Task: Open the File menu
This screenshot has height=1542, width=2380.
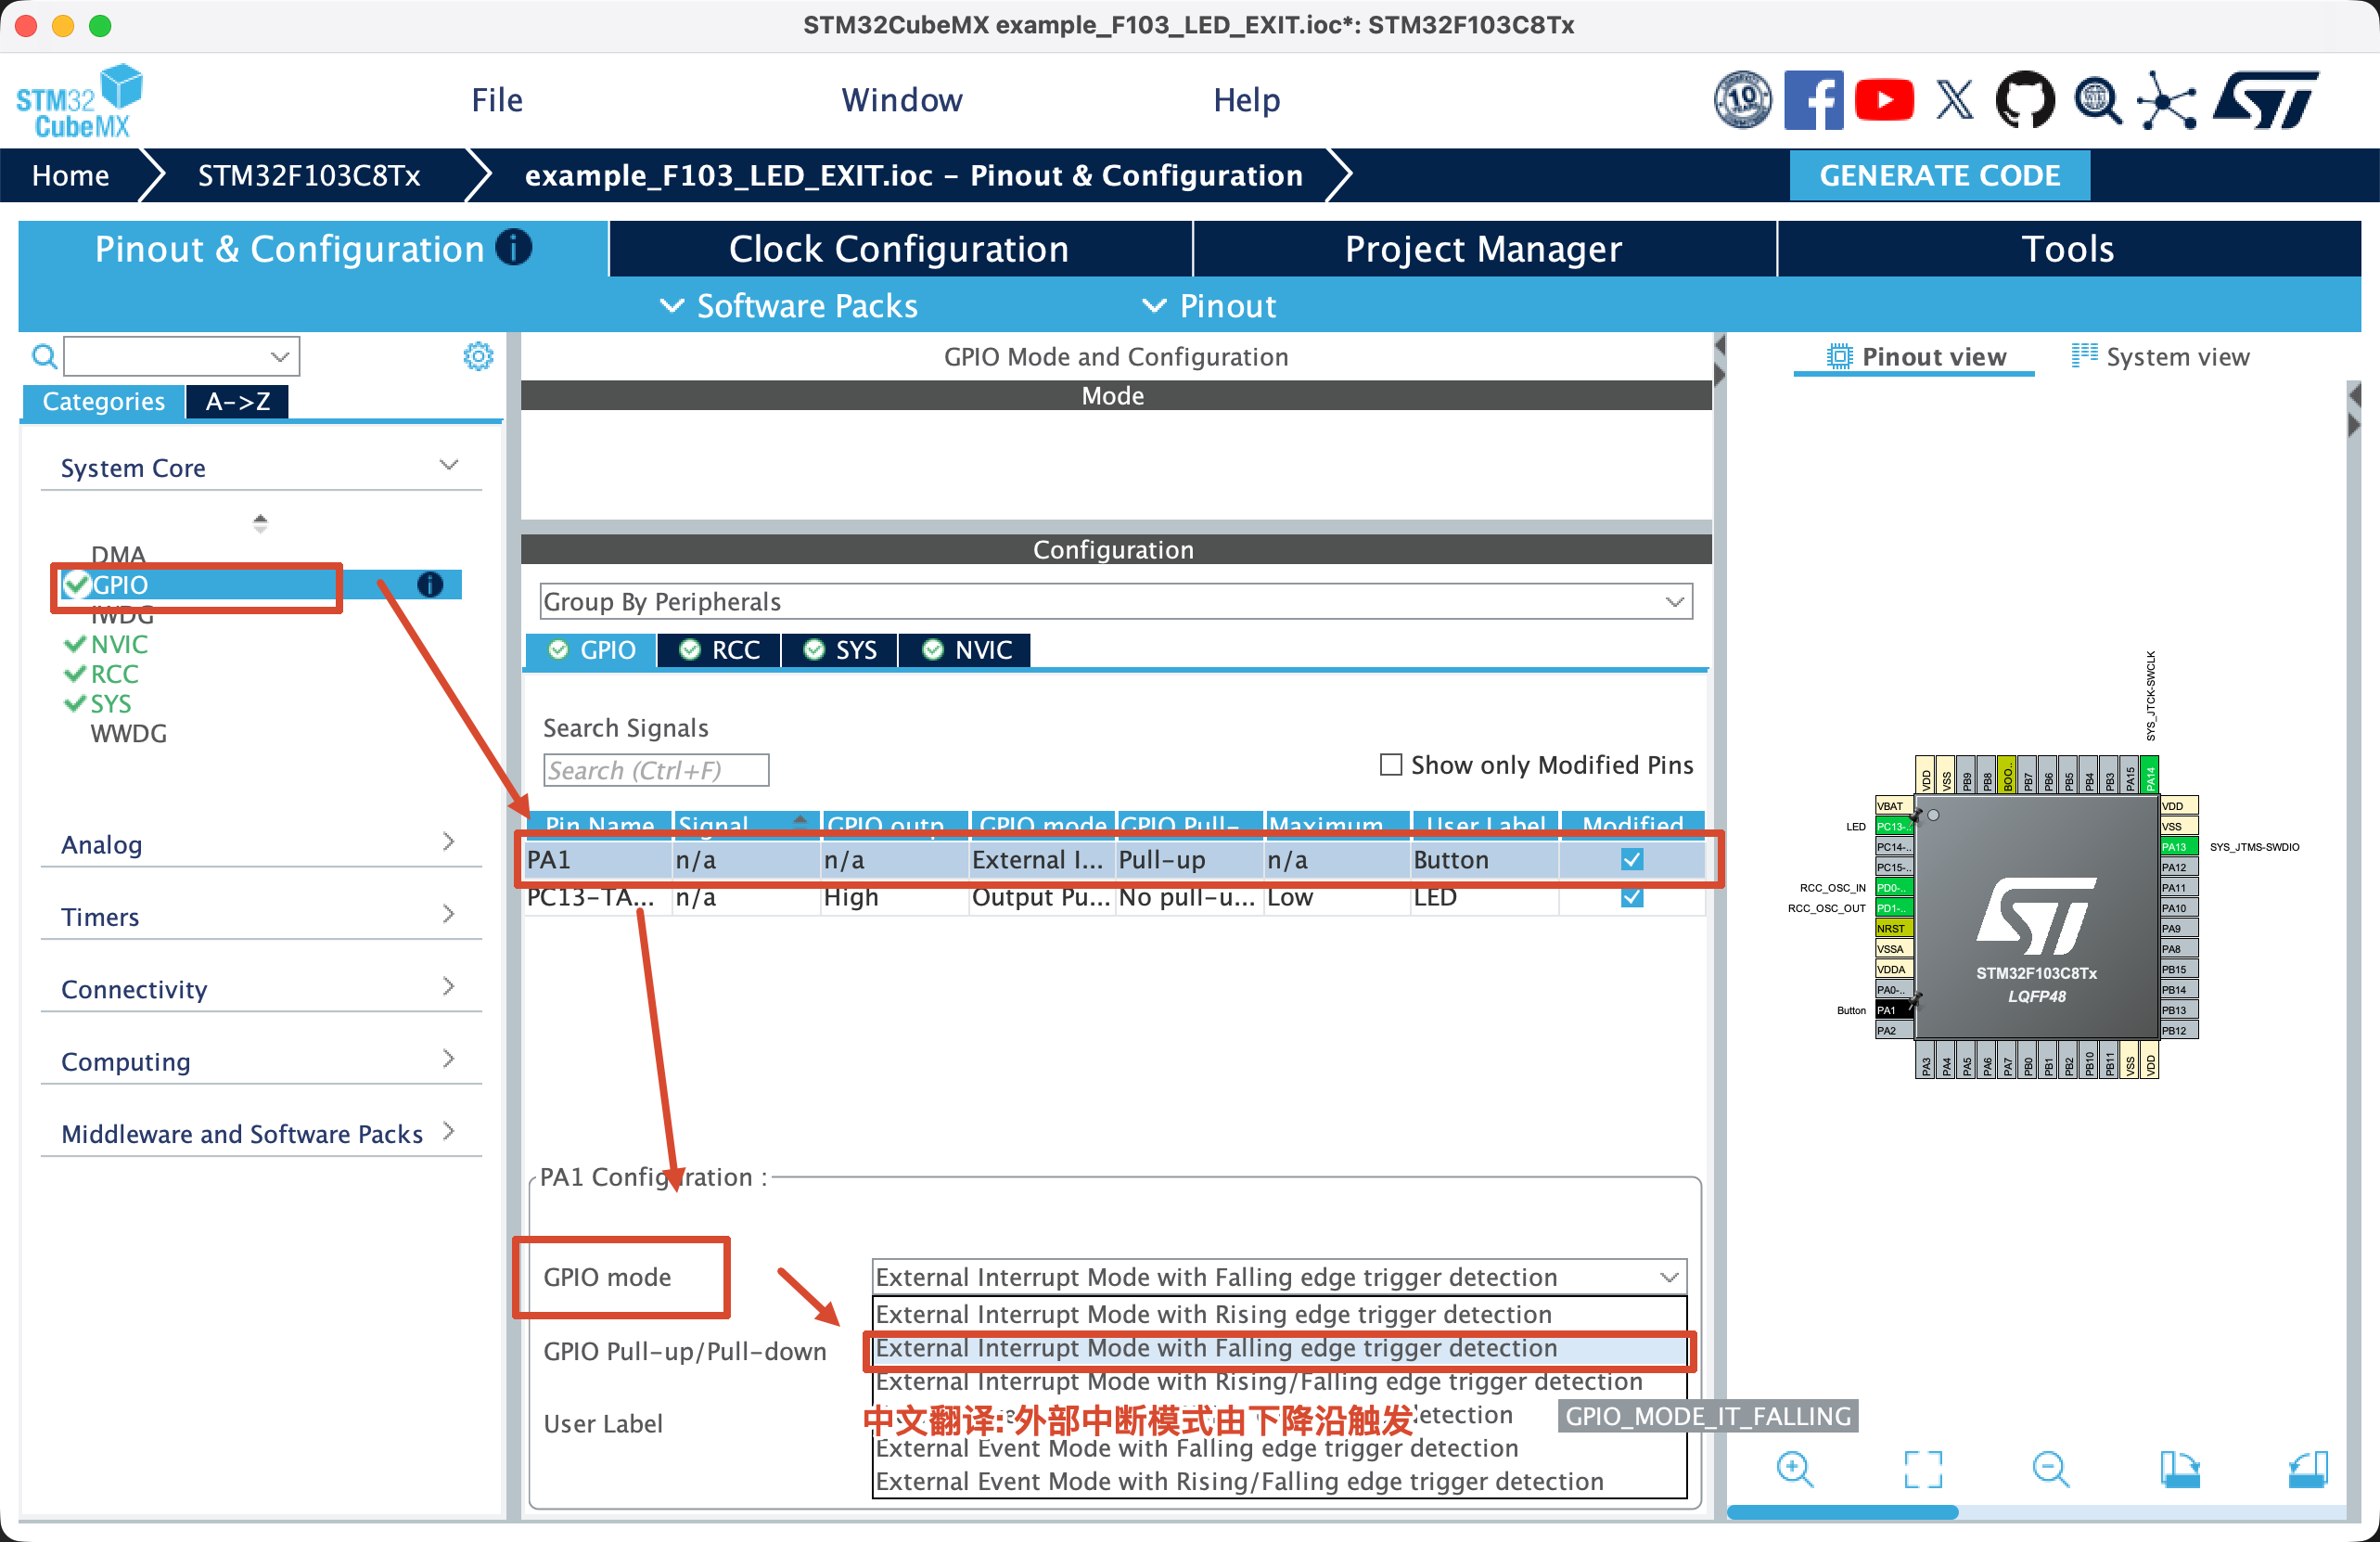Action: pos(497,100)
